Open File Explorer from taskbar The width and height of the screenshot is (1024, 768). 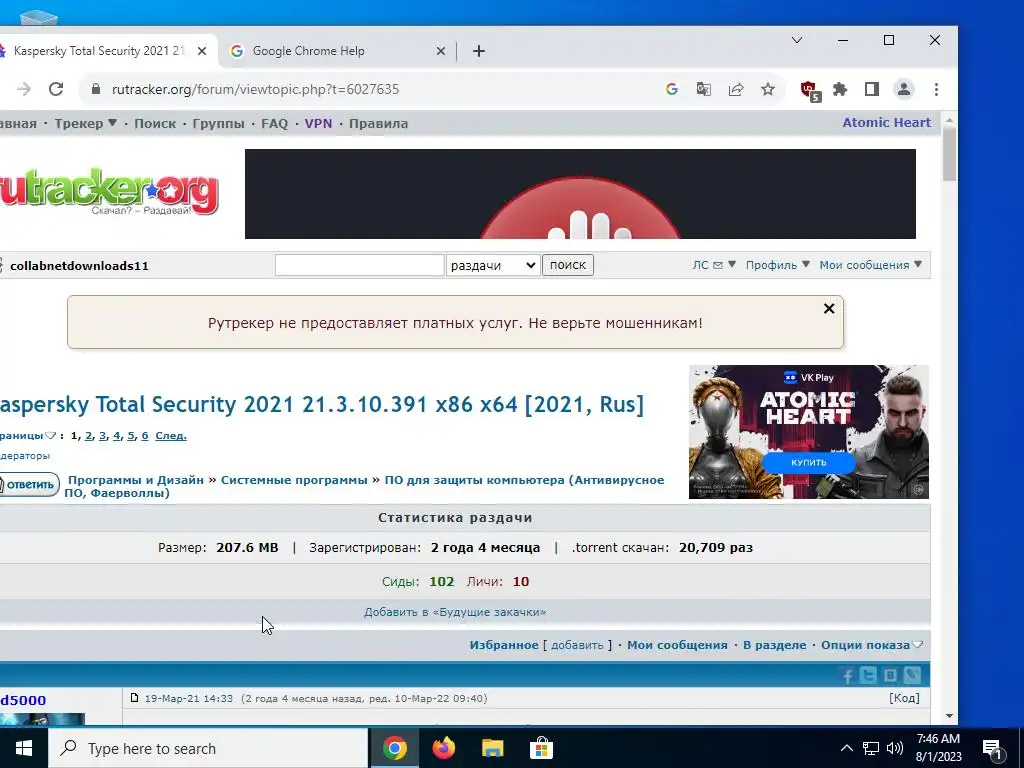[x=492, y=748]
